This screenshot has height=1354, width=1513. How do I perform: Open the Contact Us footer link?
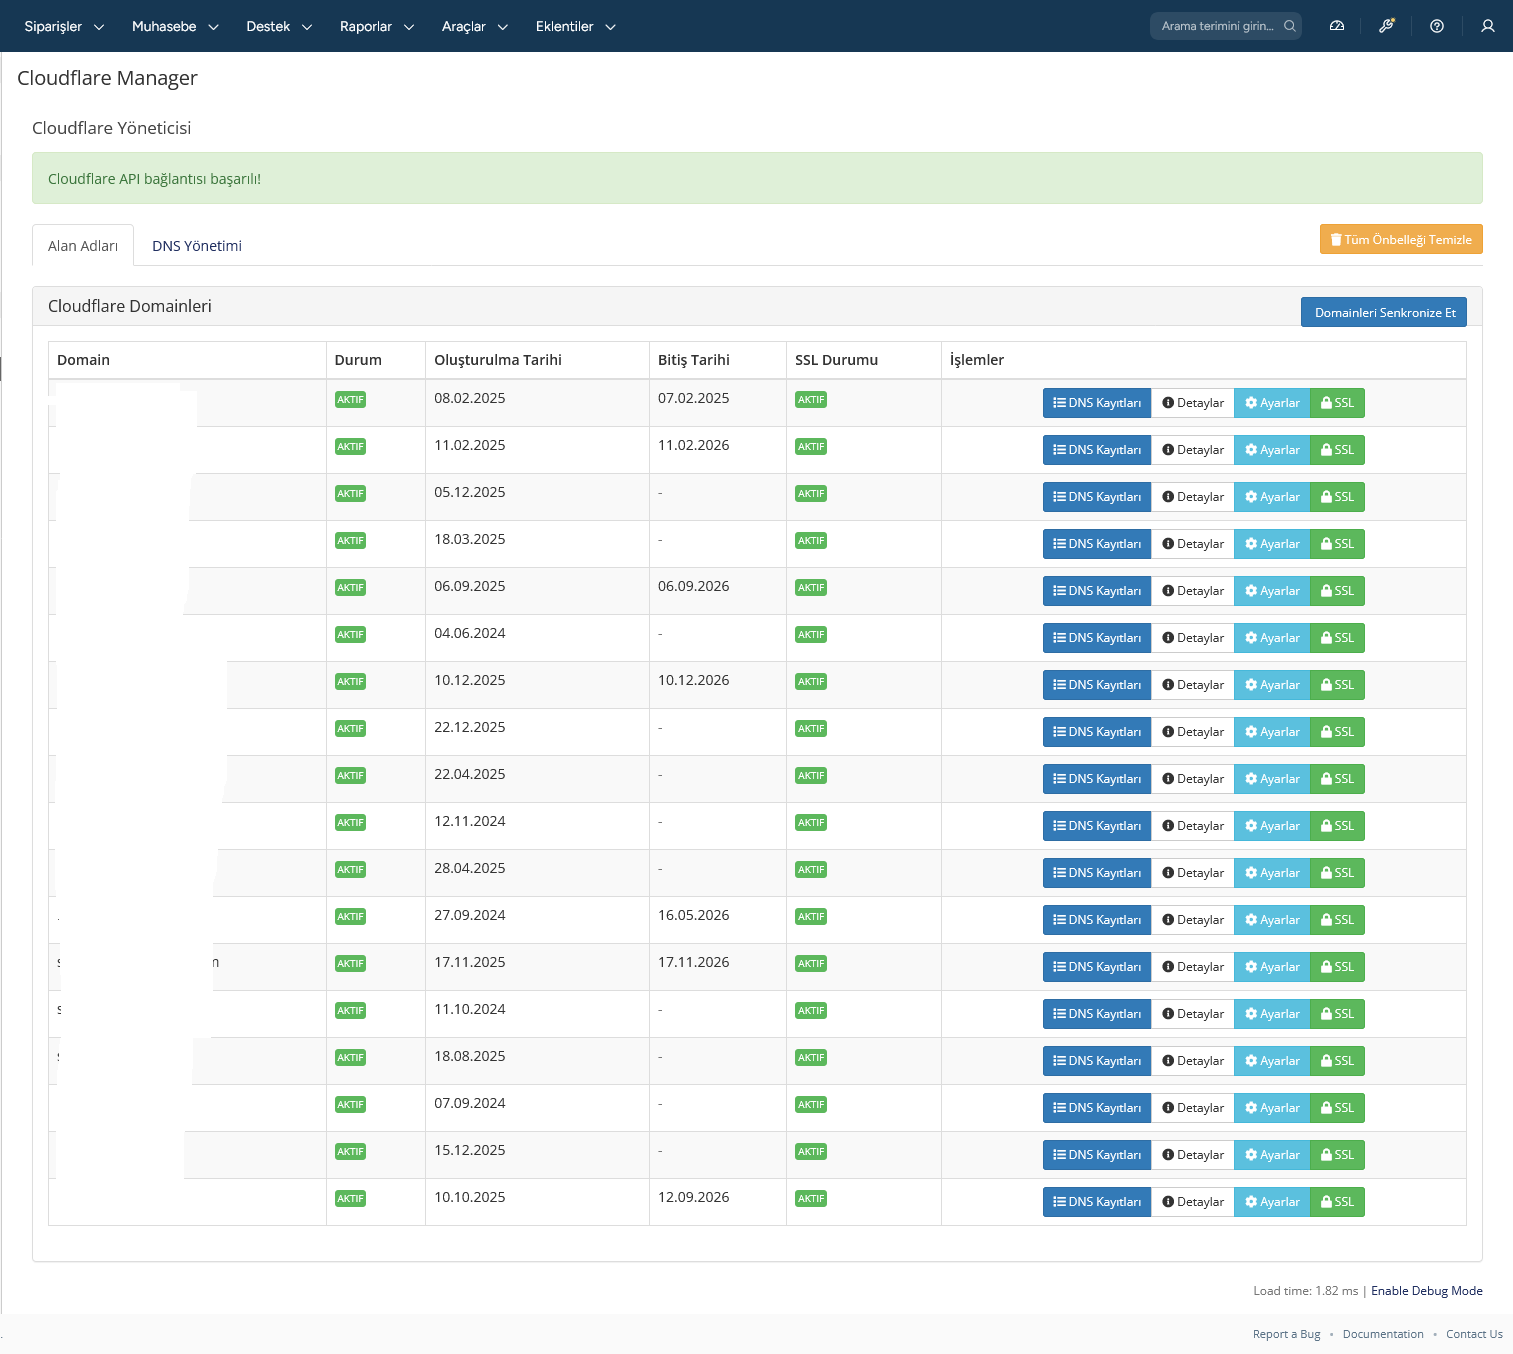(x=1474, y=1334)
